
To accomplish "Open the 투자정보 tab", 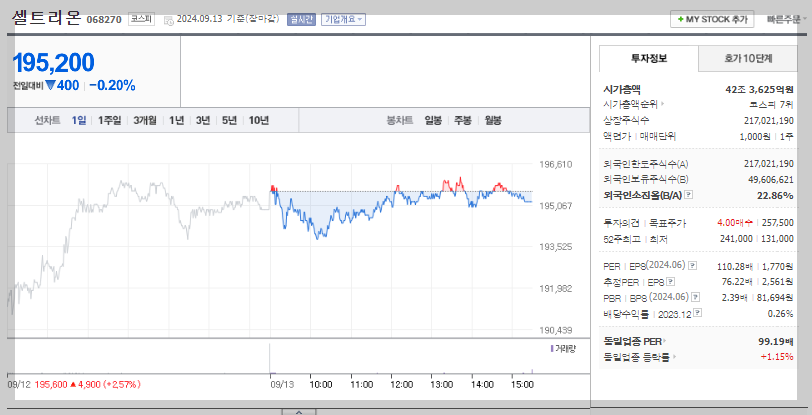I will click(649, 59).
